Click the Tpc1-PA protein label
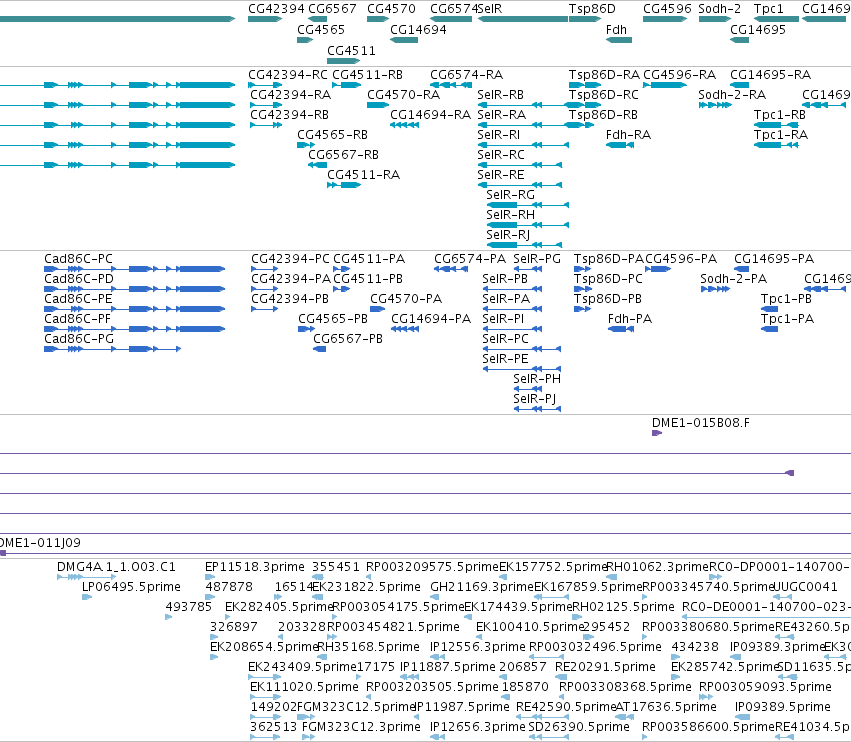851x742 pixels. [x=787, y=319]
